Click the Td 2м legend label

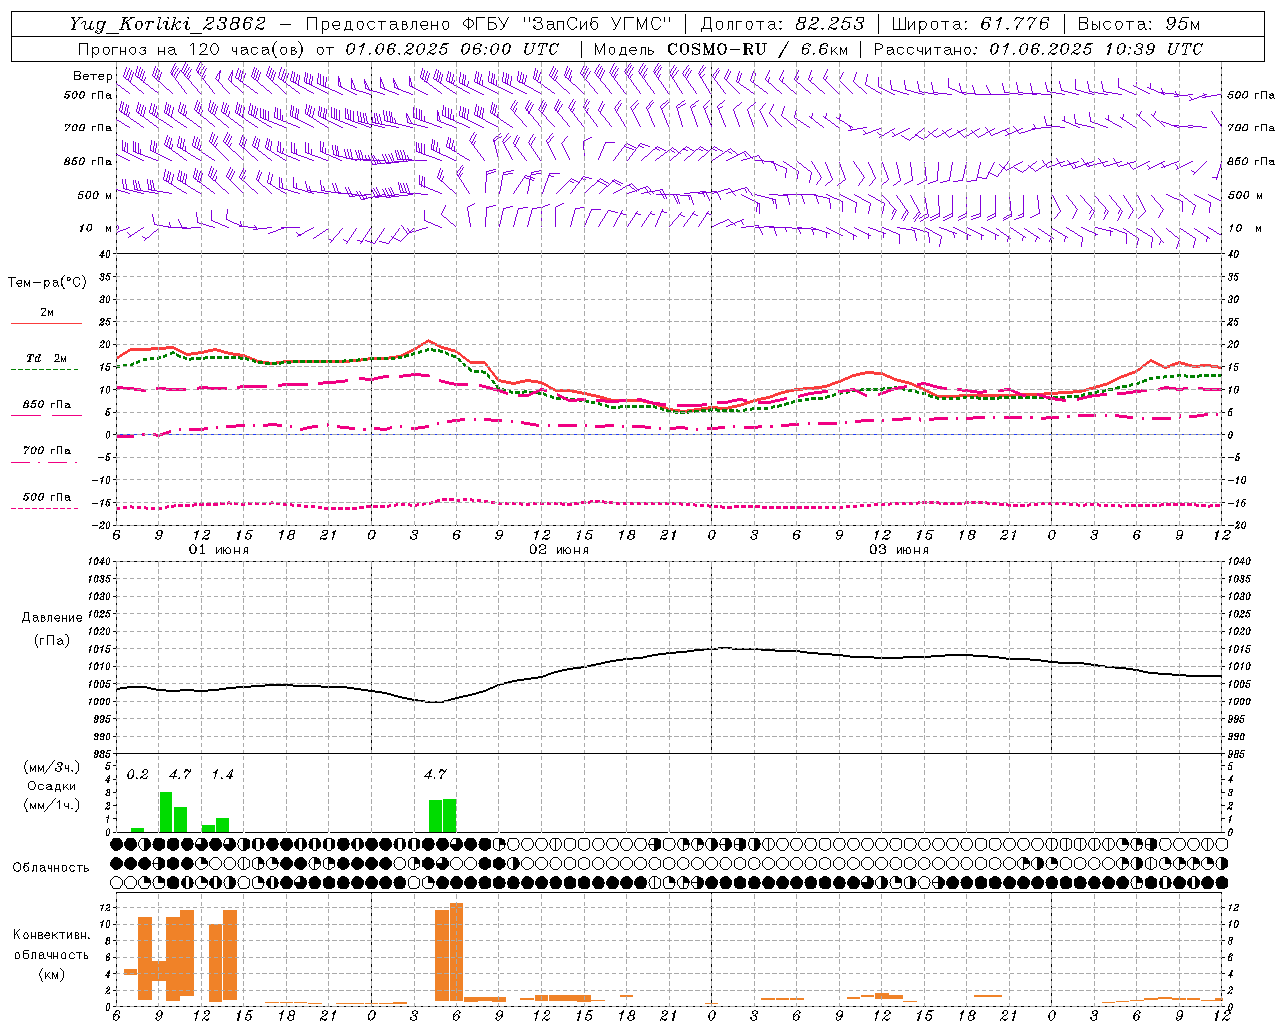46,358
